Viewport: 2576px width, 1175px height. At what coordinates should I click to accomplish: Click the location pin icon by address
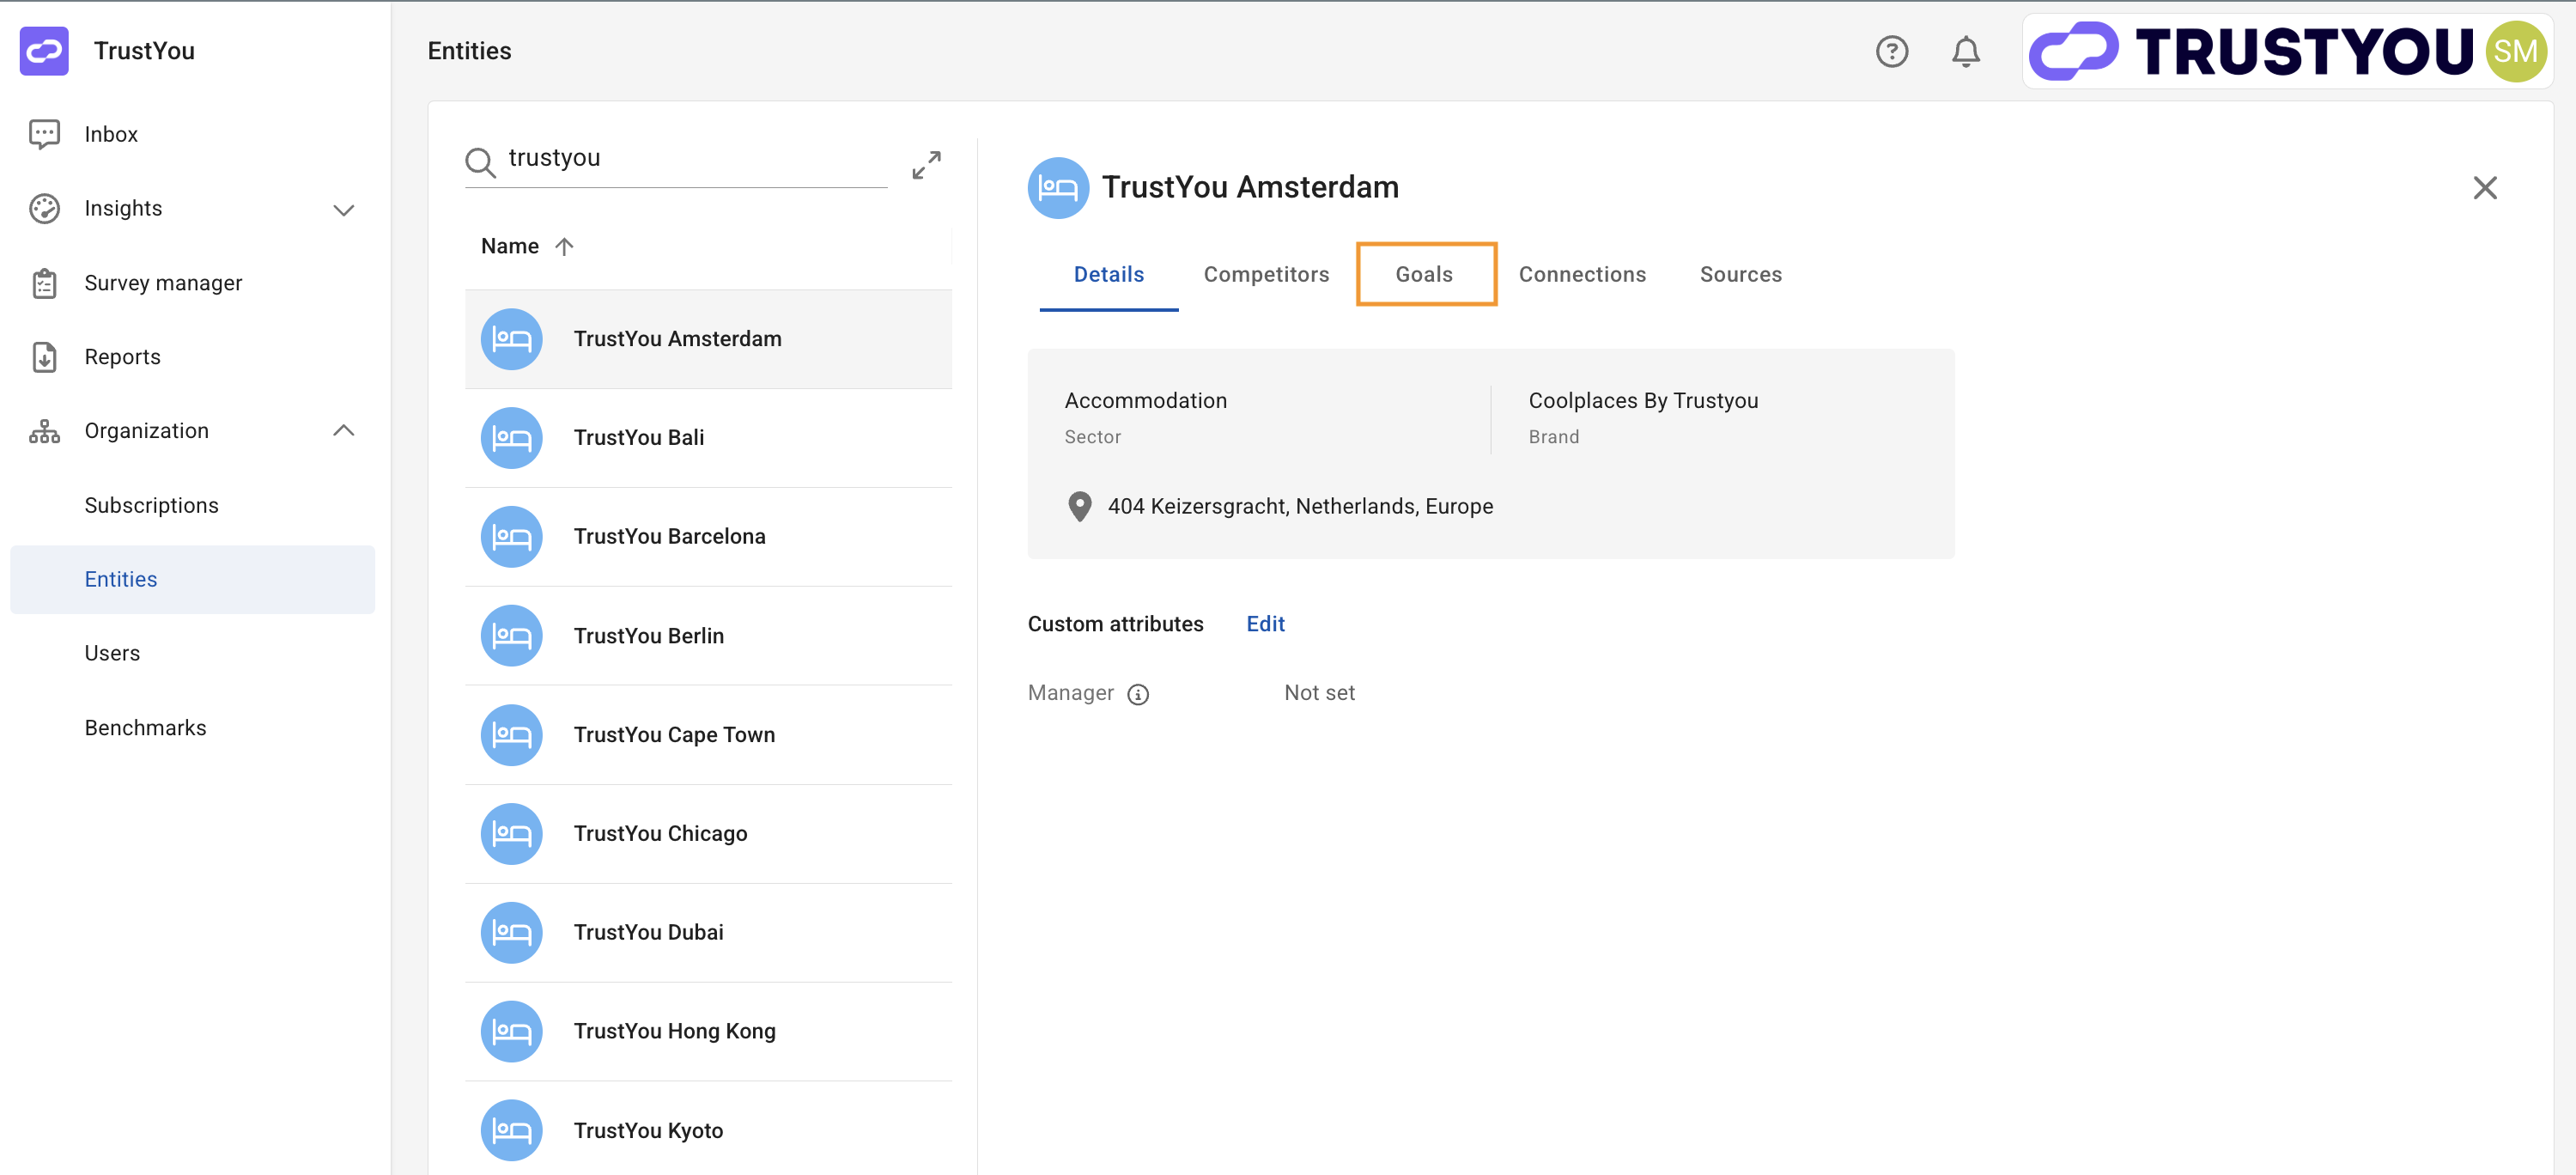[x=1079, y=507]
